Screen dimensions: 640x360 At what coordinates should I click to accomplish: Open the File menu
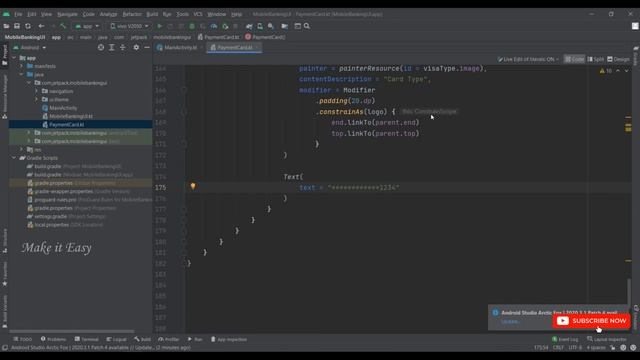tap(18, 14)
